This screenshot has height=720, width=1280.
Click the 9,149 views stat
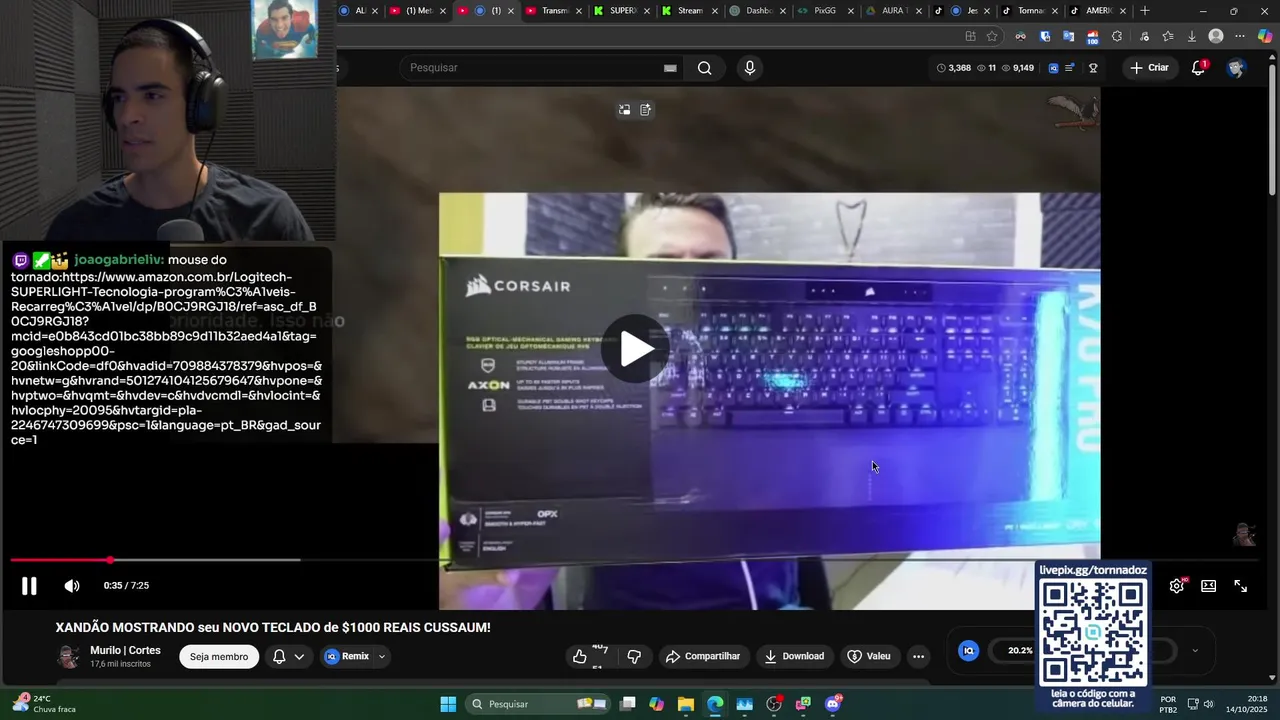(1017, 68)
